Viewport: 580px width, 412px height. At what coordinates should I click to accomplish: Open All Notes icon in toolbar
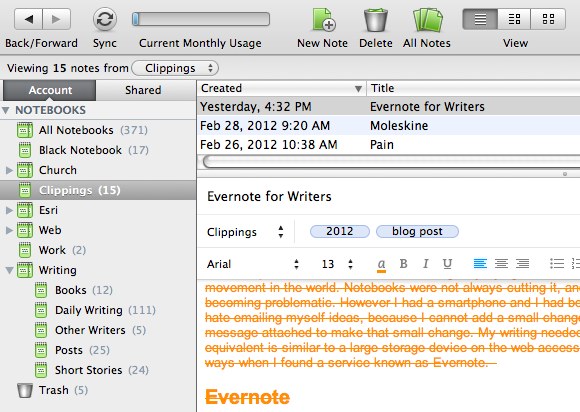tap(427, 20)
